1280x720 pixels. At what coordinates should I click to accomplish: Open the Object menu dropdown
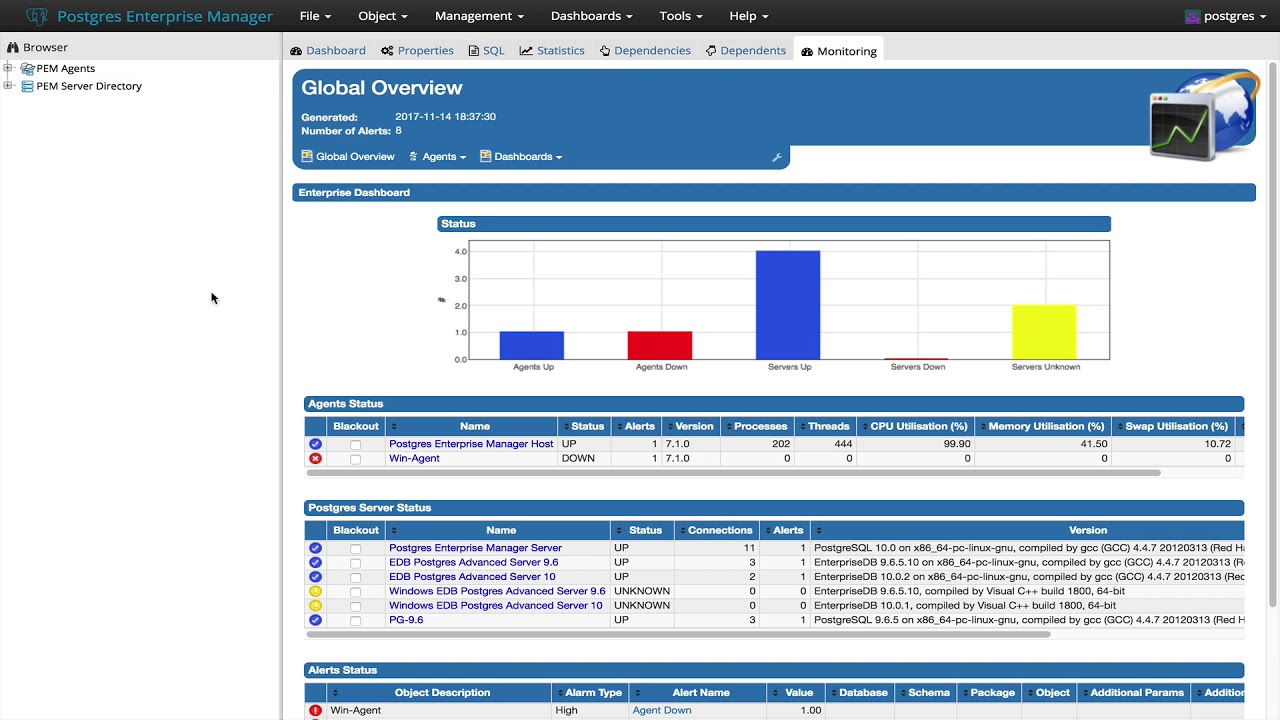pos(383,16)
